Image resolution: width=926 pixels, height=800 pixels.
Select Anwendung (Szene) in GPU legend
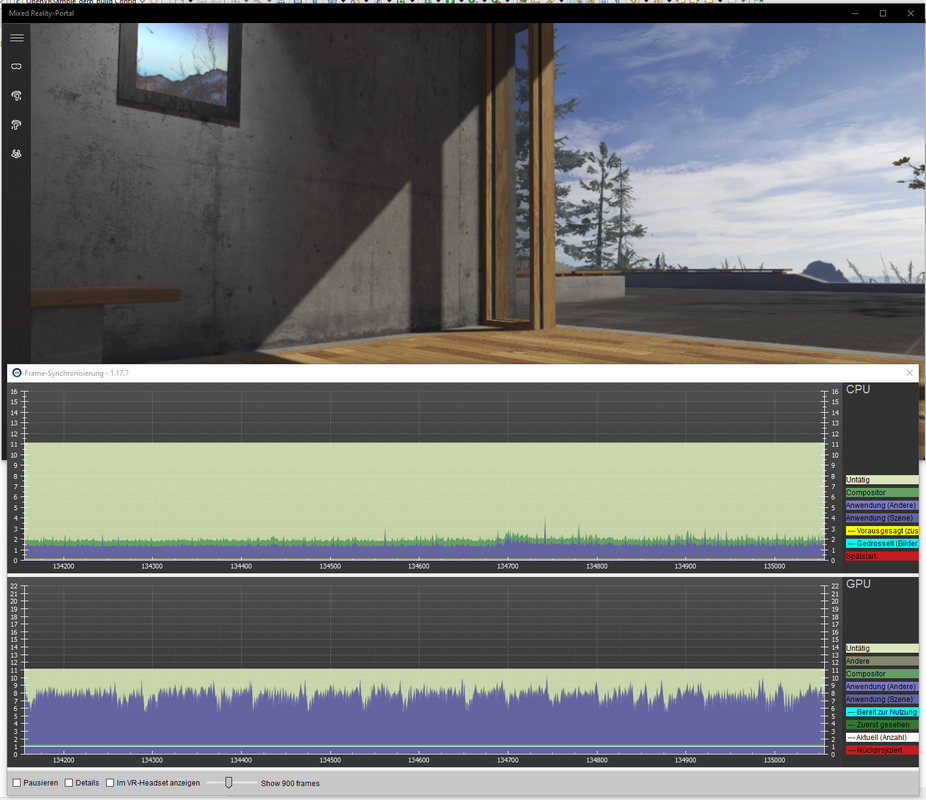click(x=882, y=699)
